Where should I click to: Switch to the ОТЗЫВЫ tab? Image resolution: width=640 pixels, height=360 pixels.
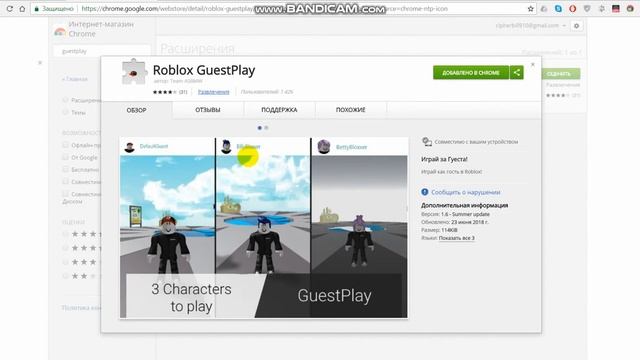pyautogui.click(x=208, y=110)
